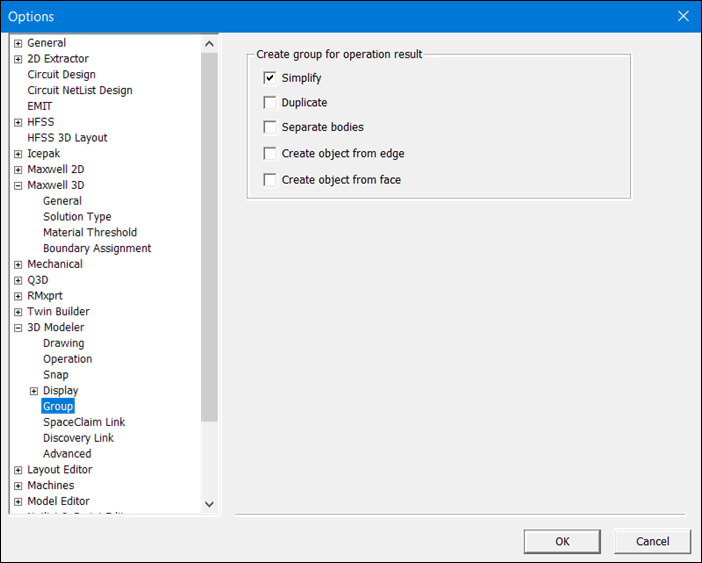Click the tree vertical scrollbar thumb
This screenshot has width=702, height=563.
click(209, 237)
